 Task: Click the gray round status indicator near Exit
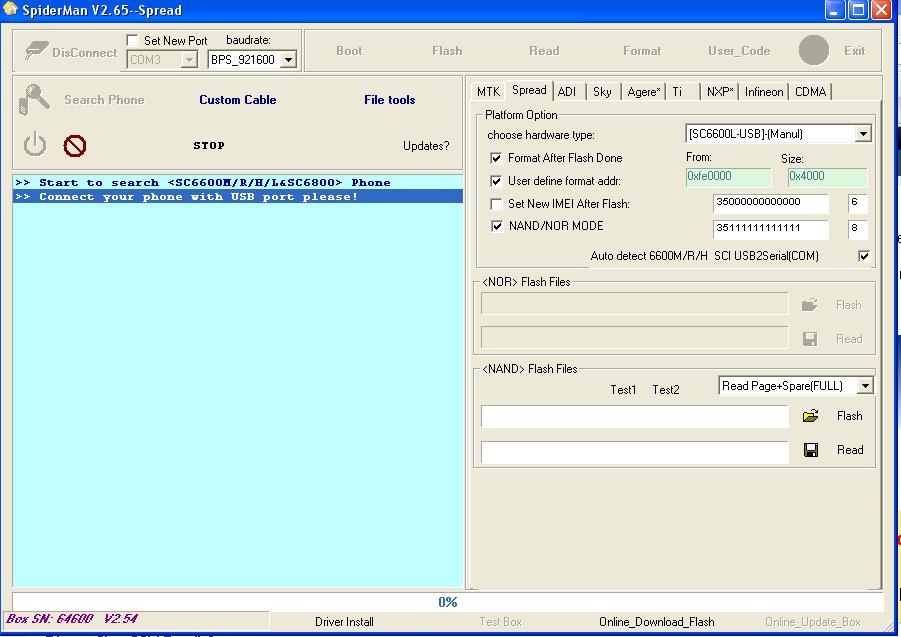click(x=813, y=51)
